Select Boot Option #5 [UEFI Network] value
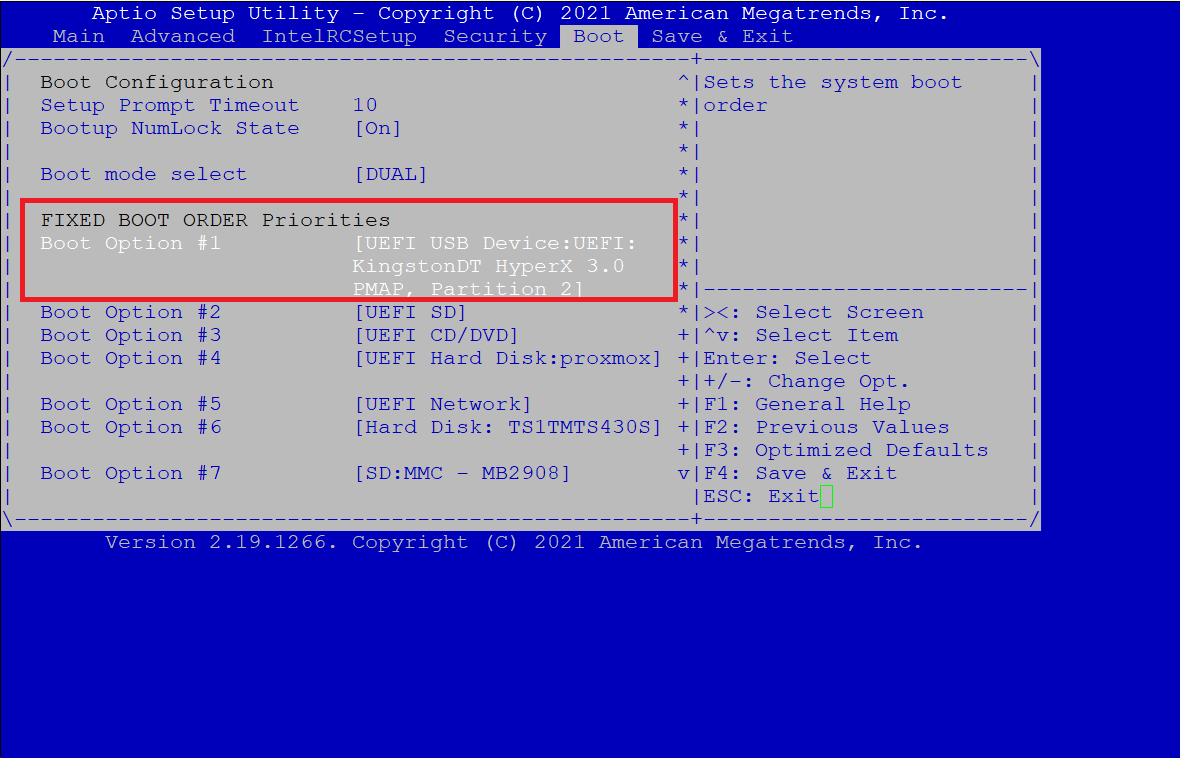Viewport: 1184px width, 759px height. point(442,404)
